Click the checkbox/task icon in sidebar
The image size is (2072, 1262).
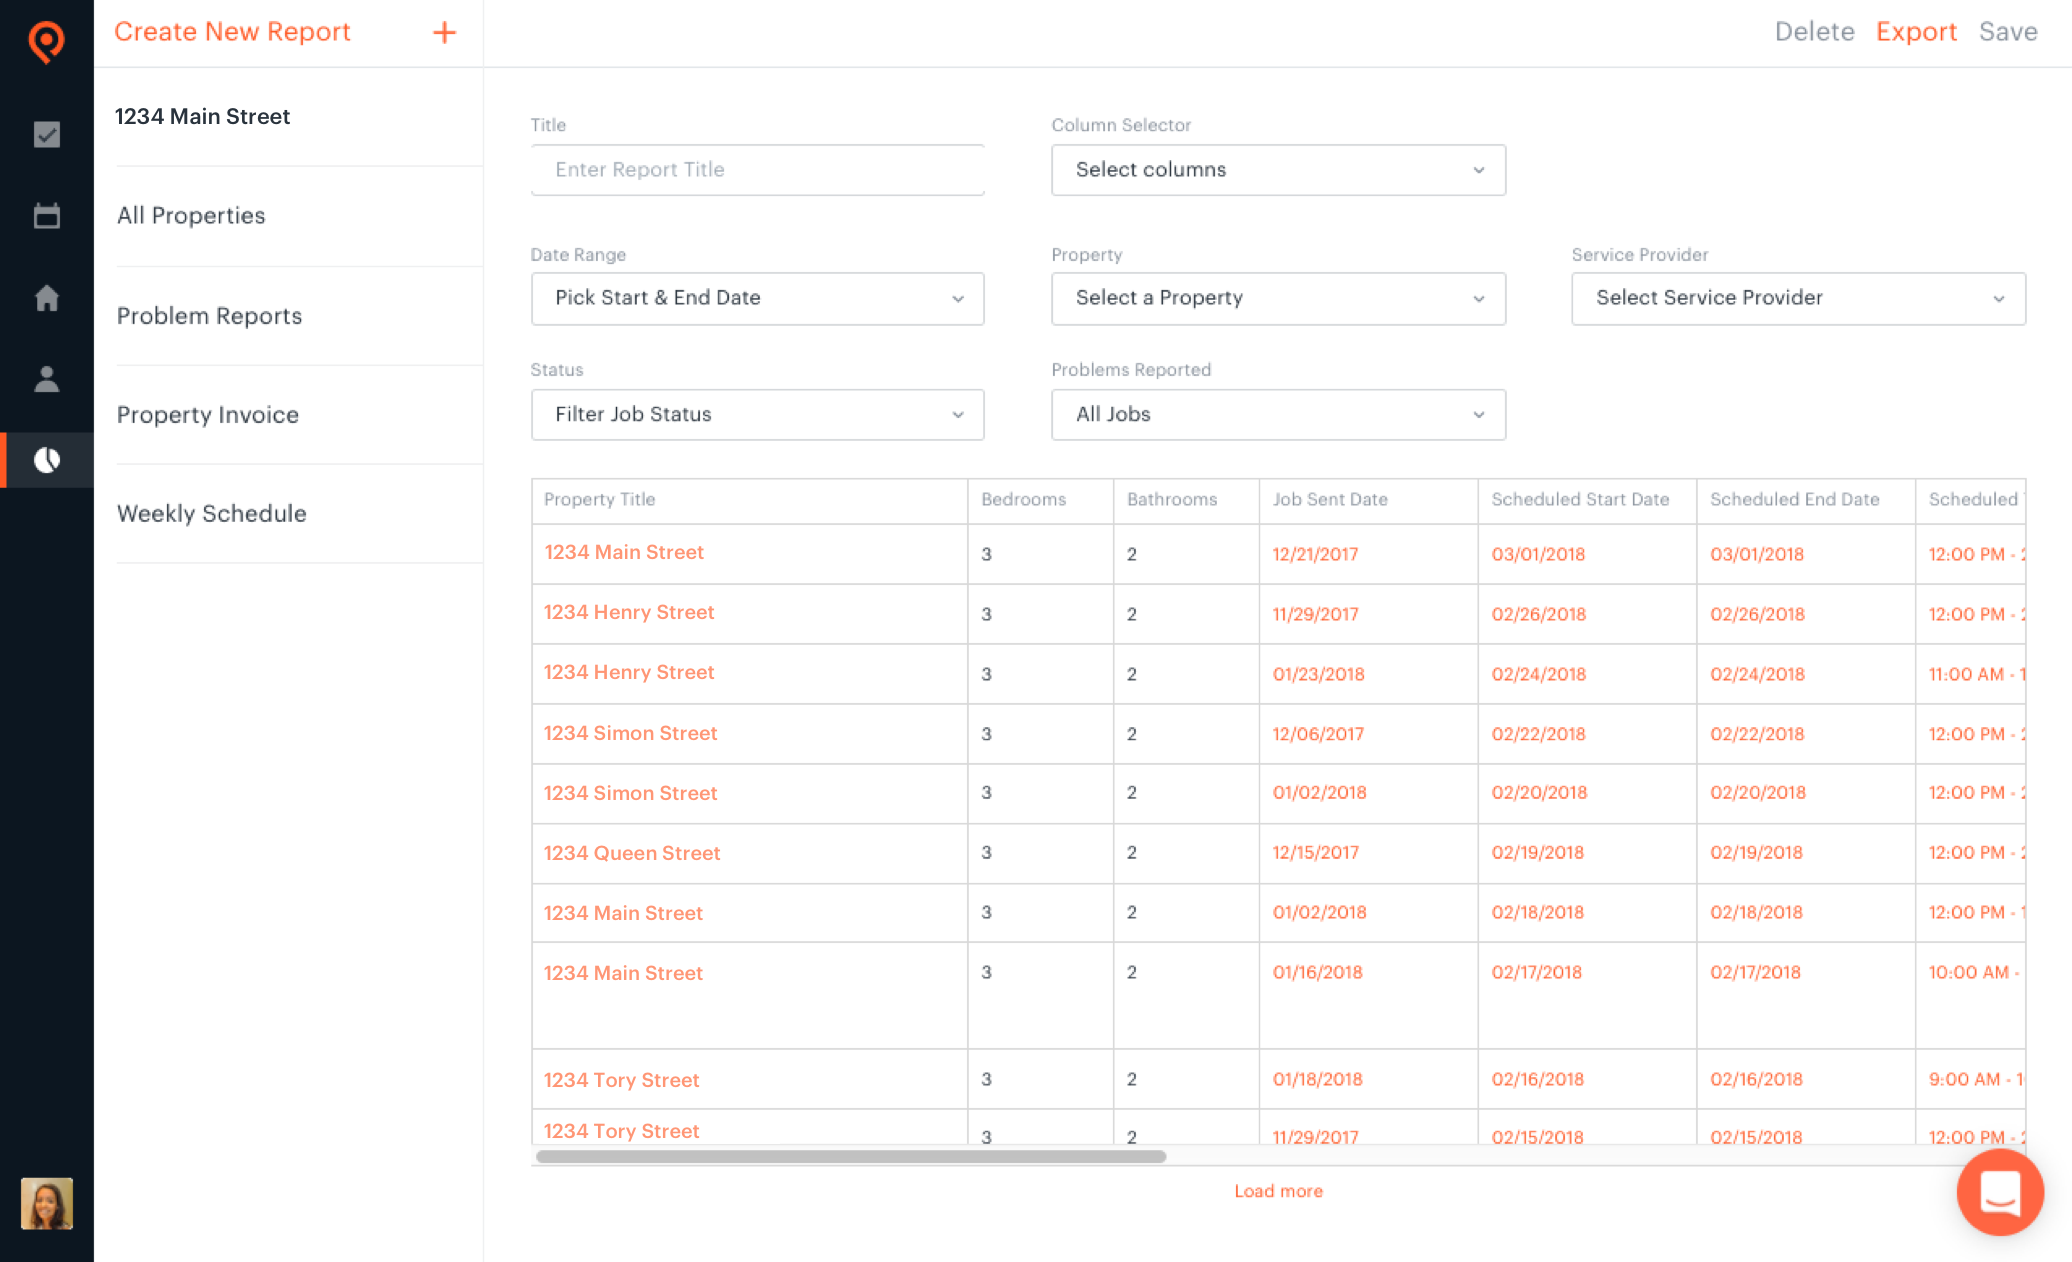(46, 133)
